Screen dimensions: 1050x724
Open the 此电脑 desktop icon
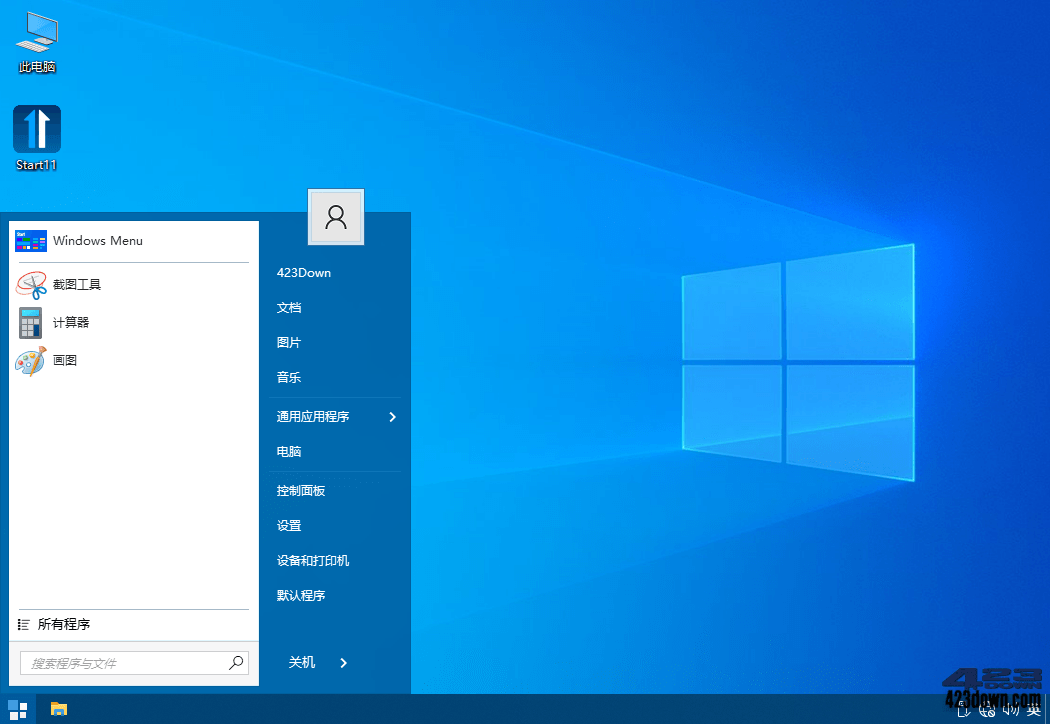(38, 42)
